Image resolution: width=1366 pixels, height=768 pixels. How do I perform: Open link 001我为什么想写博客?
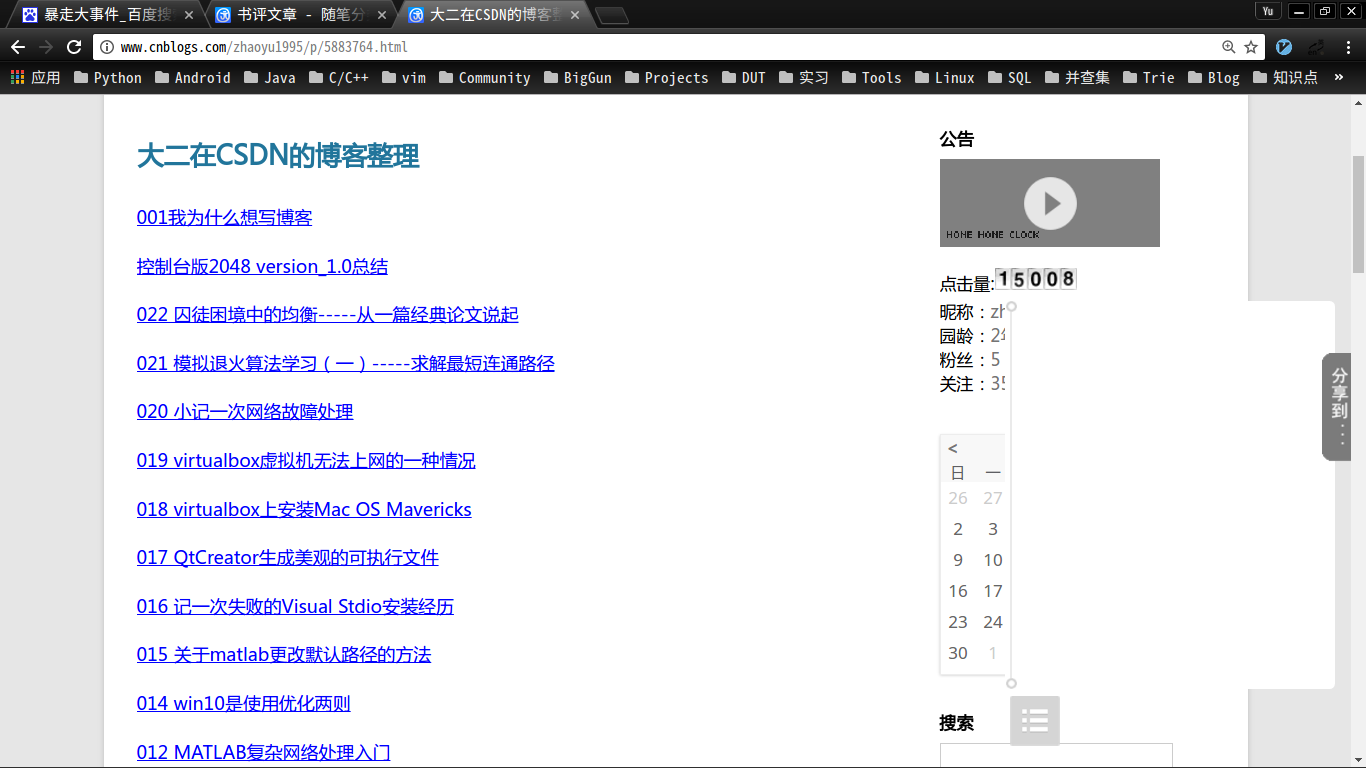point(224,217)
